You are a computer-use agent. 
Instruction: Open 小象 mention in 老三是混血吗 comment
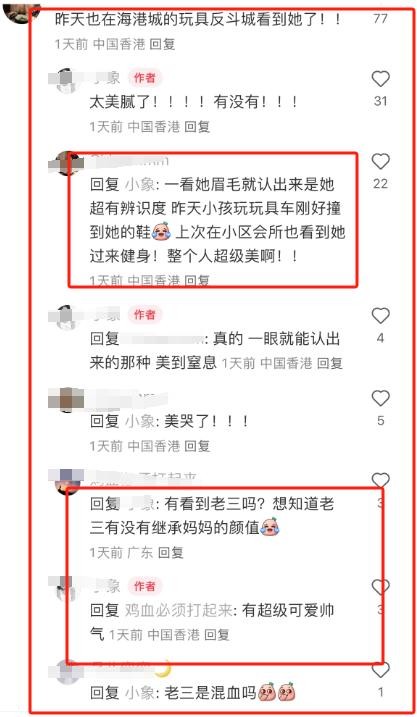click(140, 693)
